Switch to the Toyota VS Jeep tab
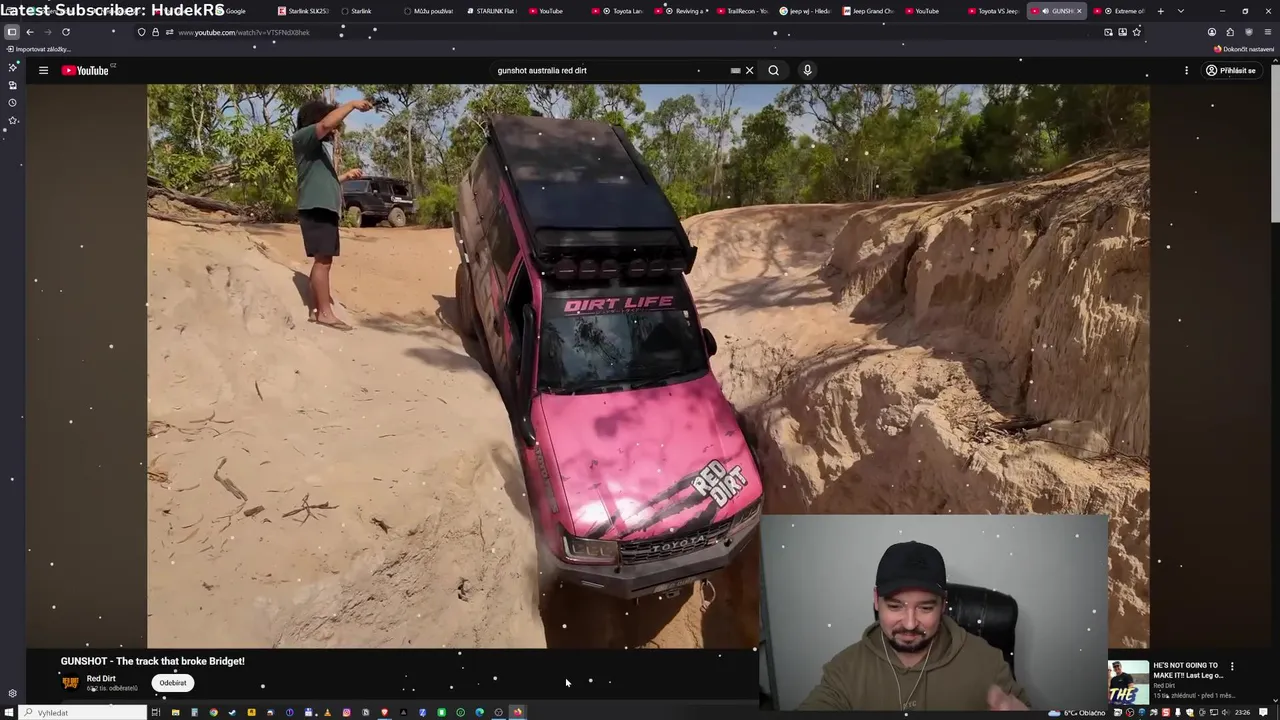Screen dimensions: 1280x720 992,11
